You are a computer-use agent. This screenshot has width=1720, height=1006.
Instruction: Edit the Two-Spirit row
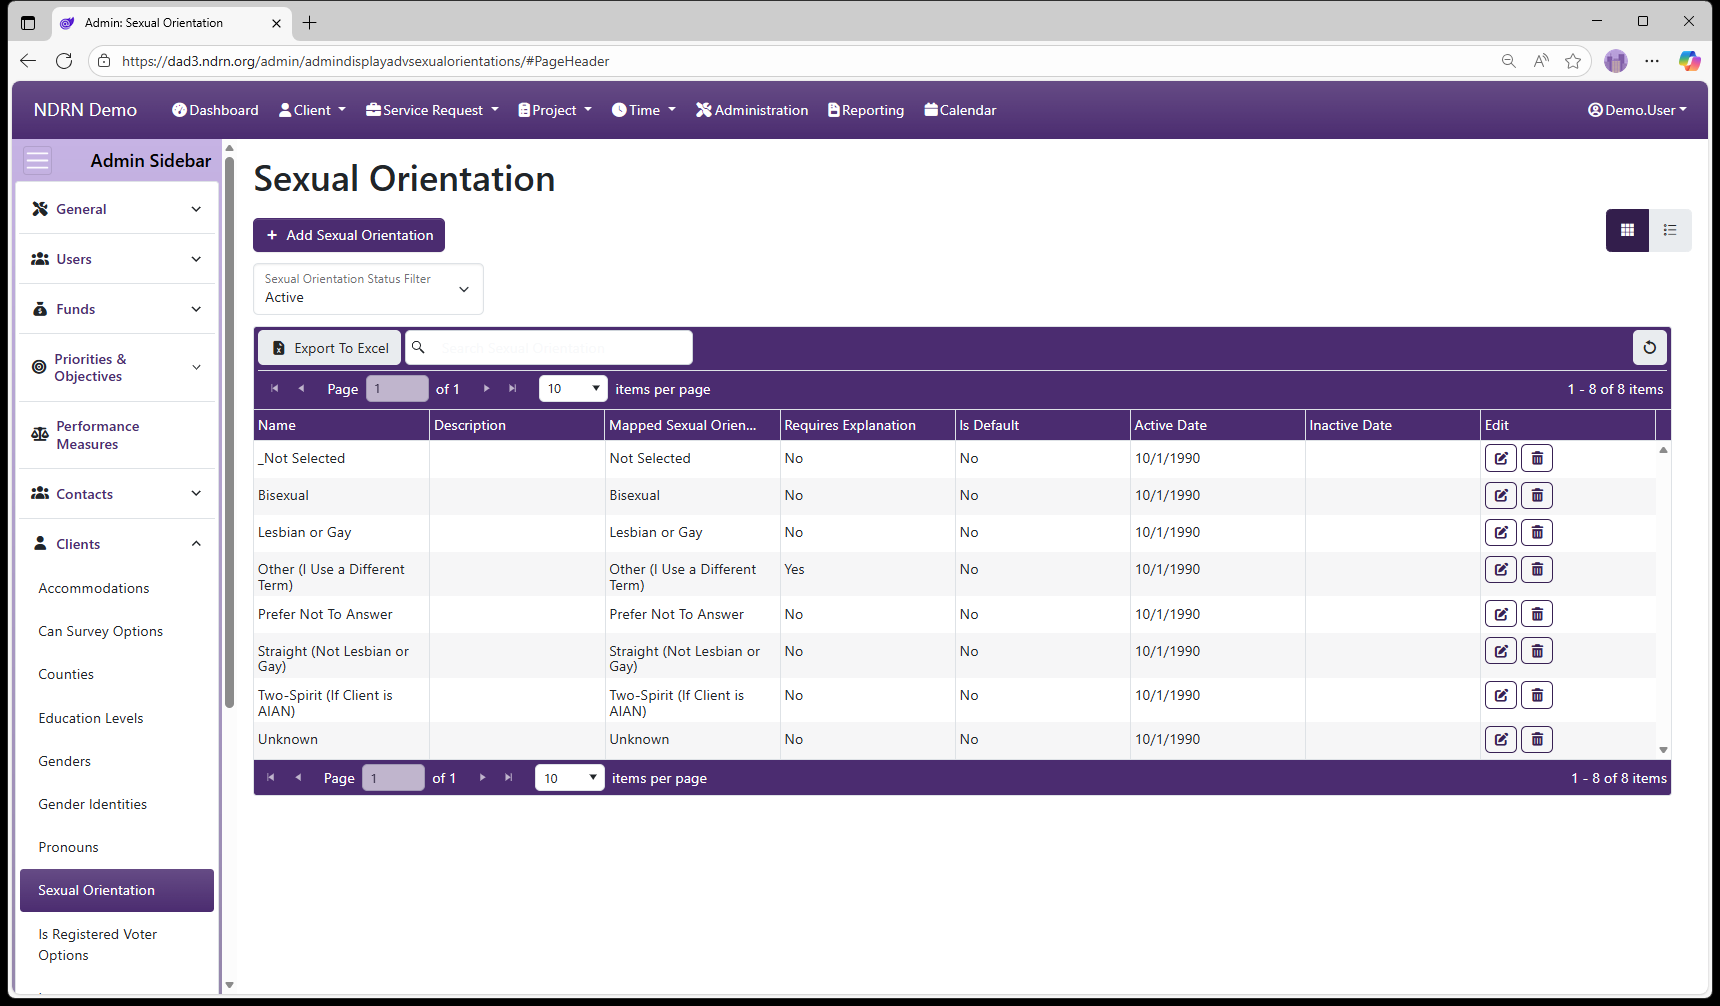click(x=1501, y=695)
